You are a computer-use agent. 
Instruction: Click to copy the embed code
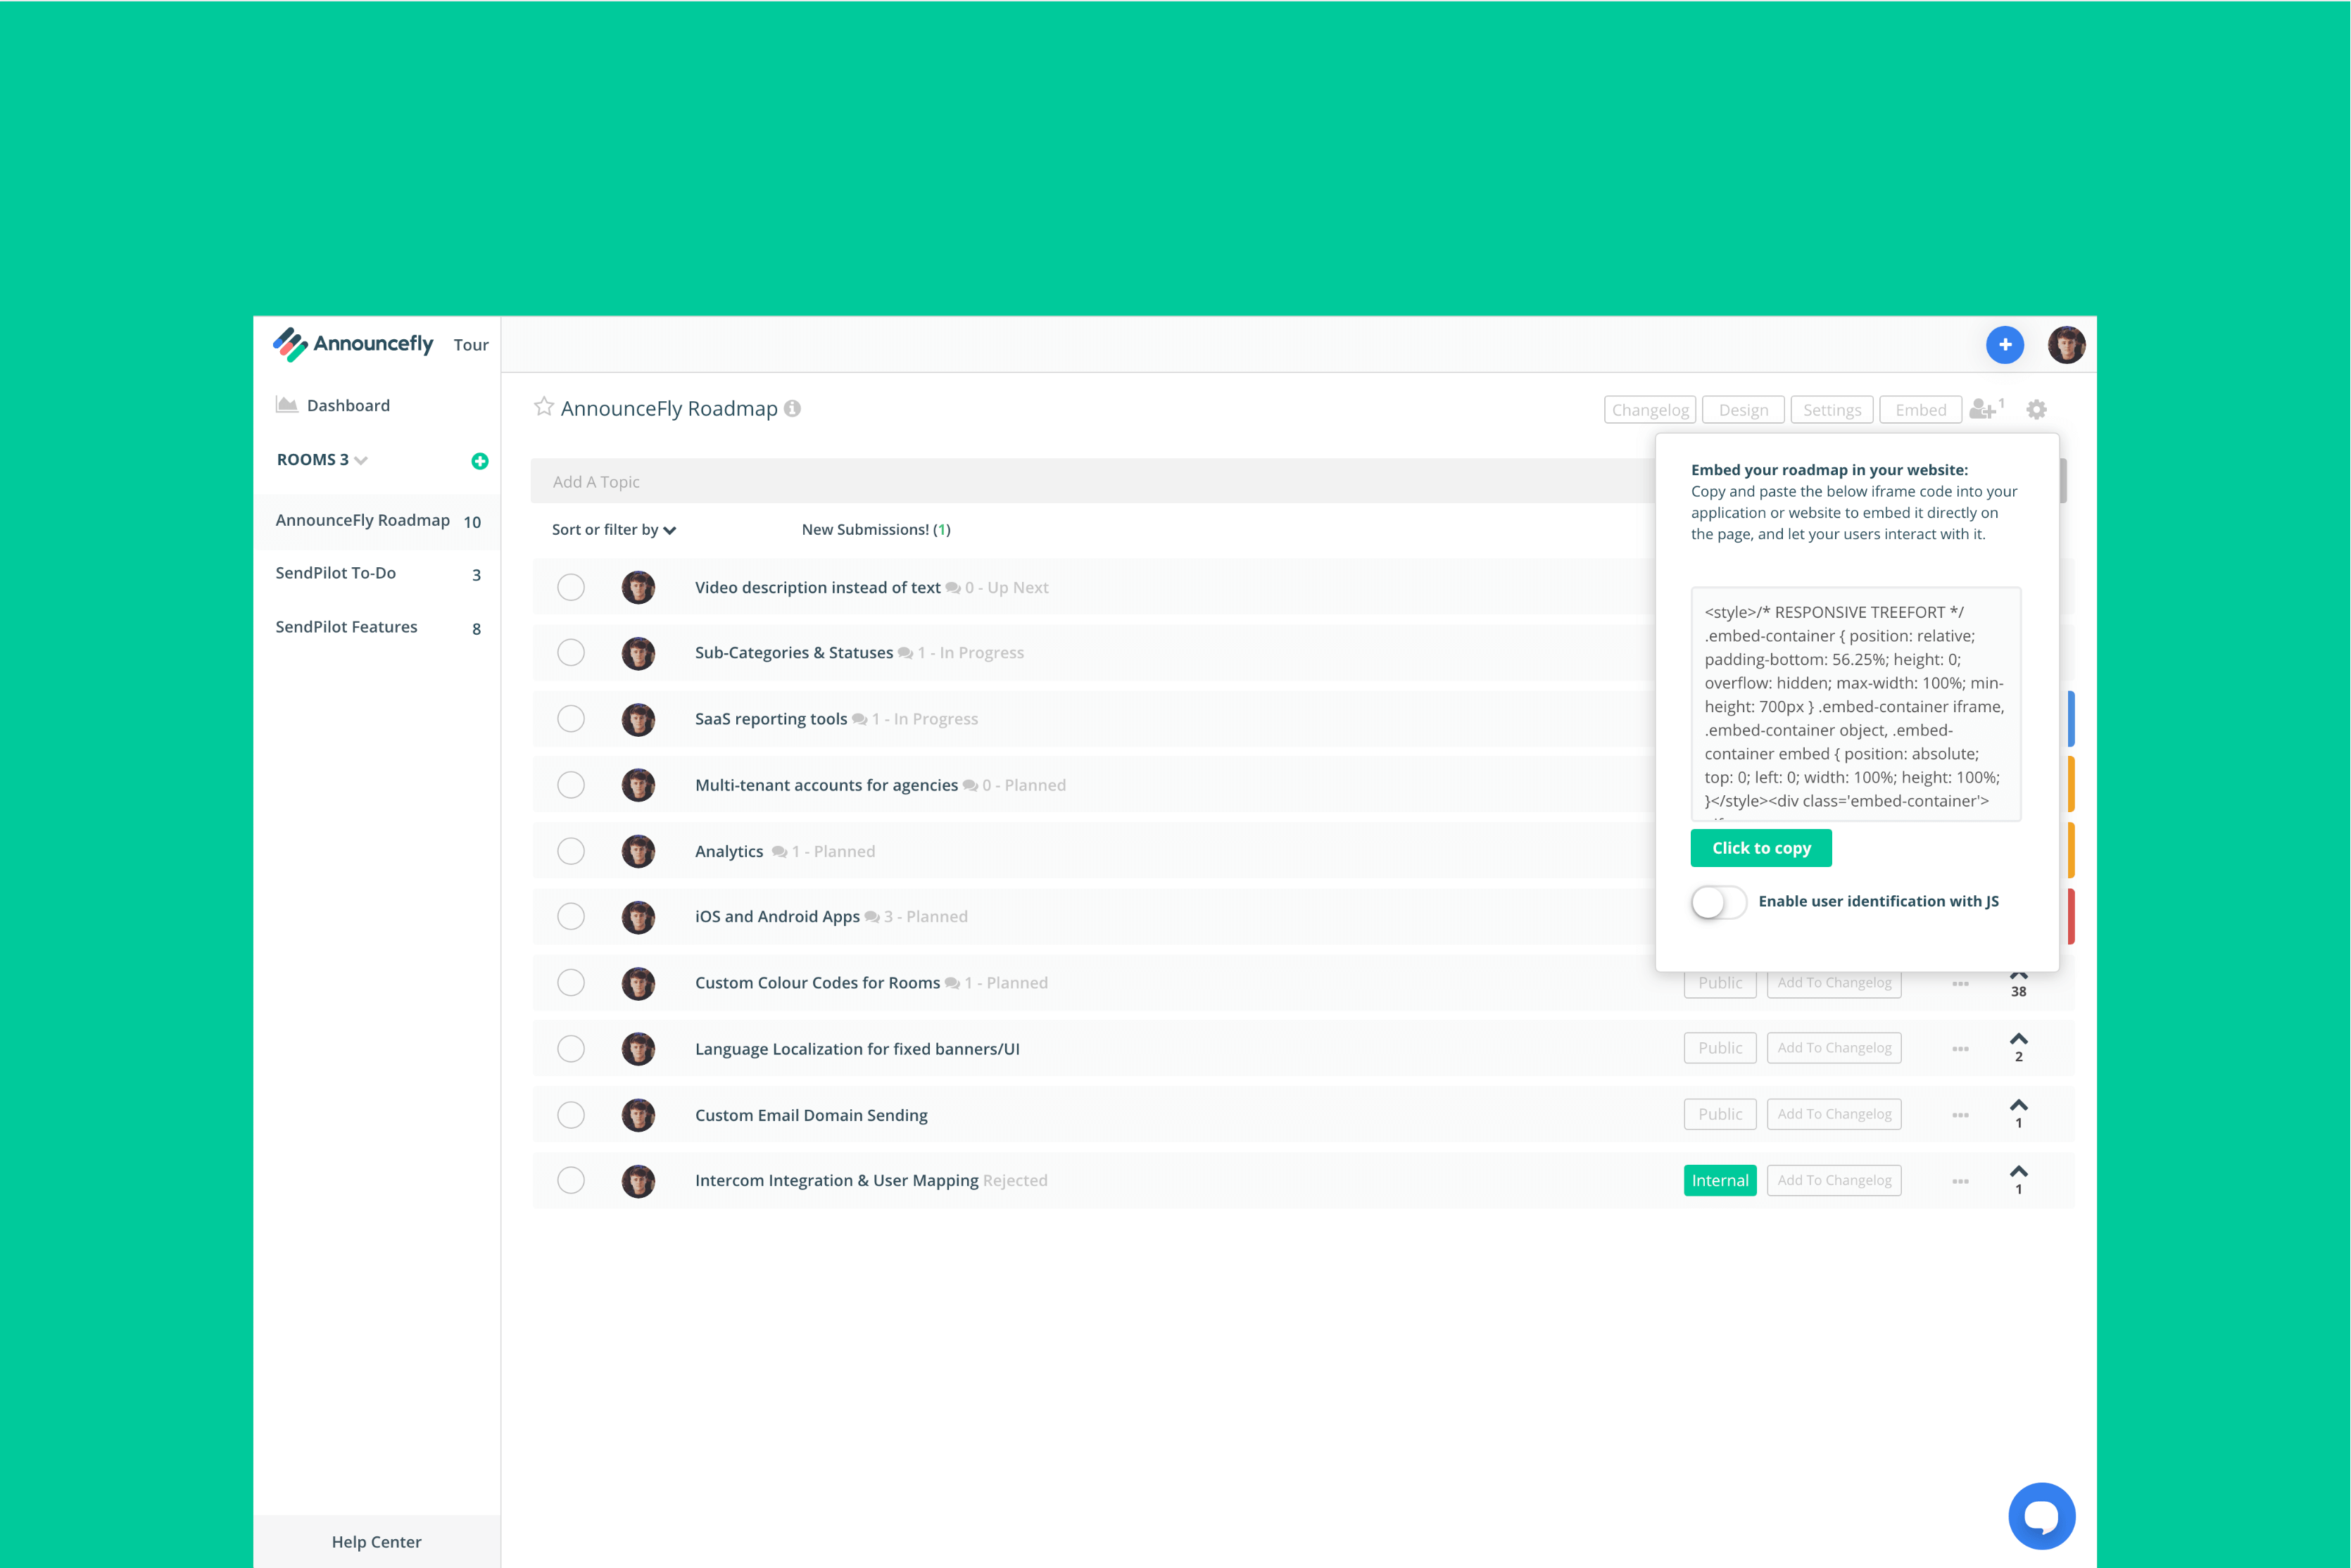tap(1761, 847)
